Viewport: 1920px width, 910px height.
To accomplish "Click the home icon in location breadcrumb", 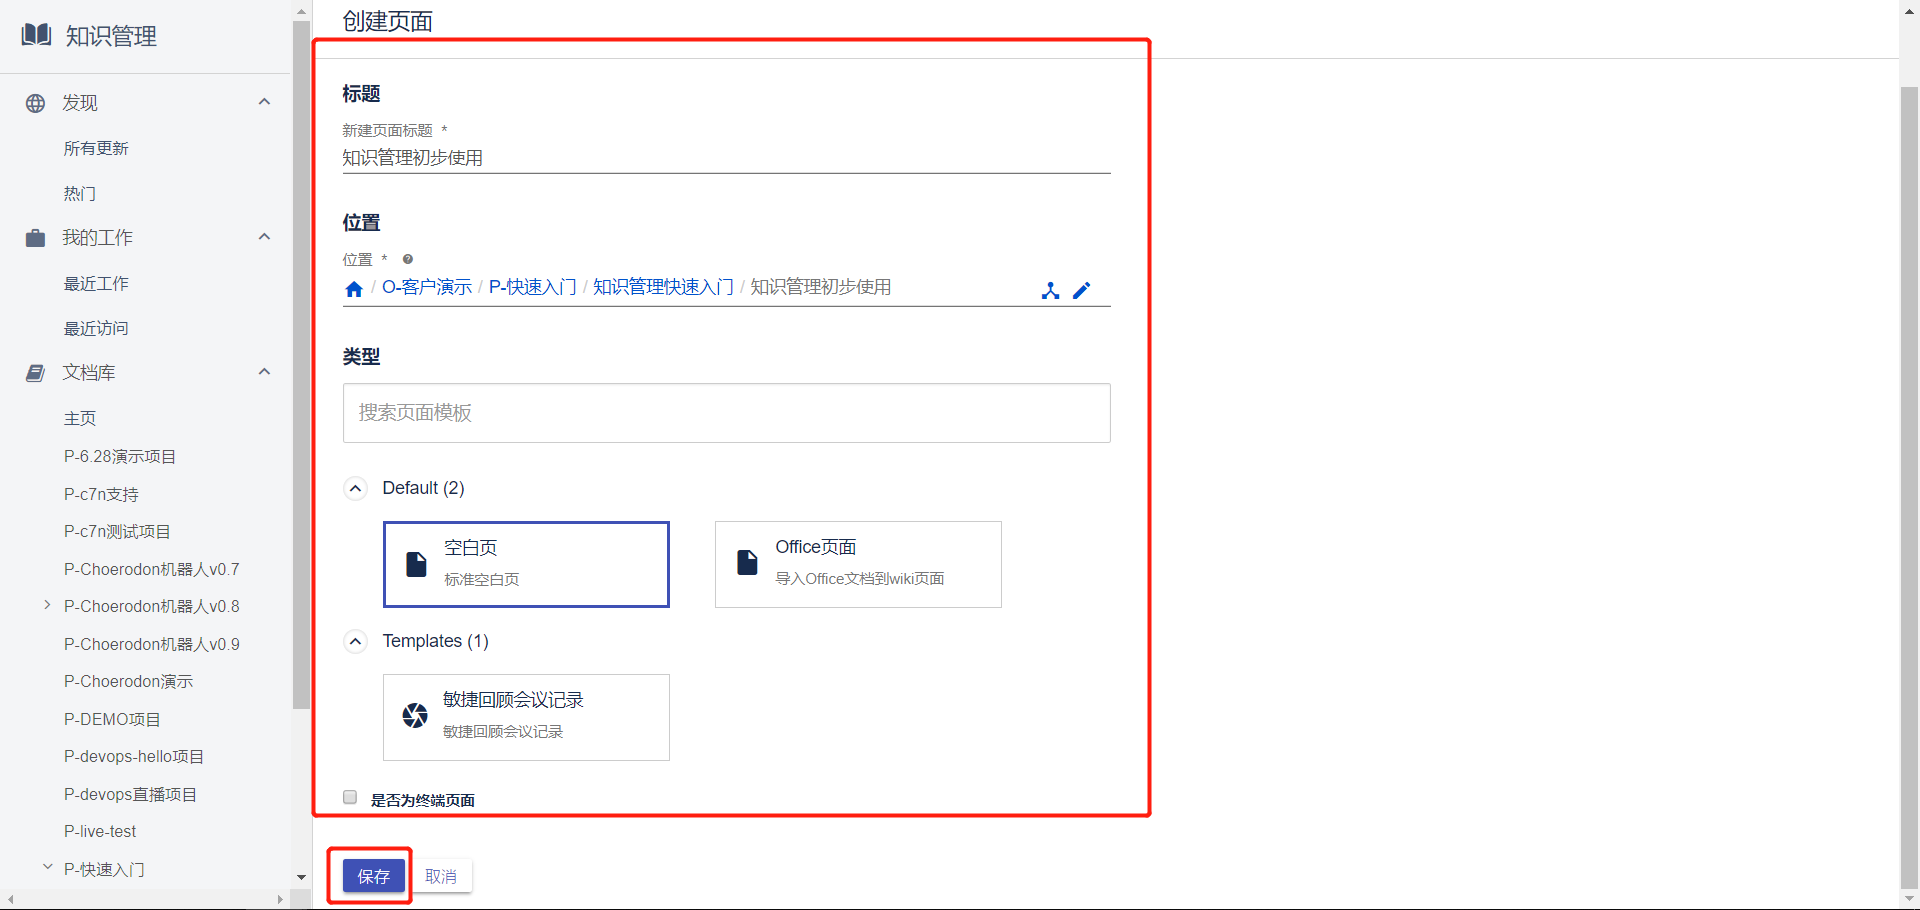I will coord(354,289).
